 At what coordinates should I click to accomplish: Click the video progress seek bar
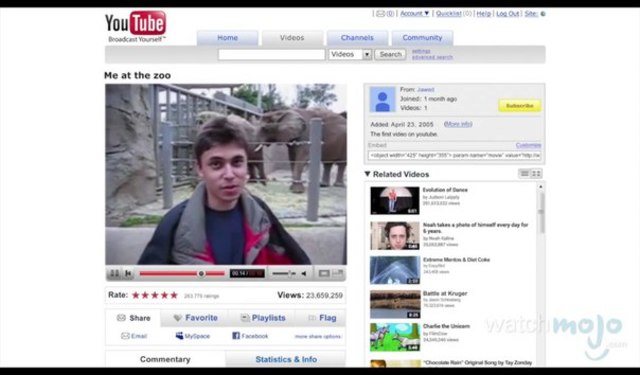point(182,273)
